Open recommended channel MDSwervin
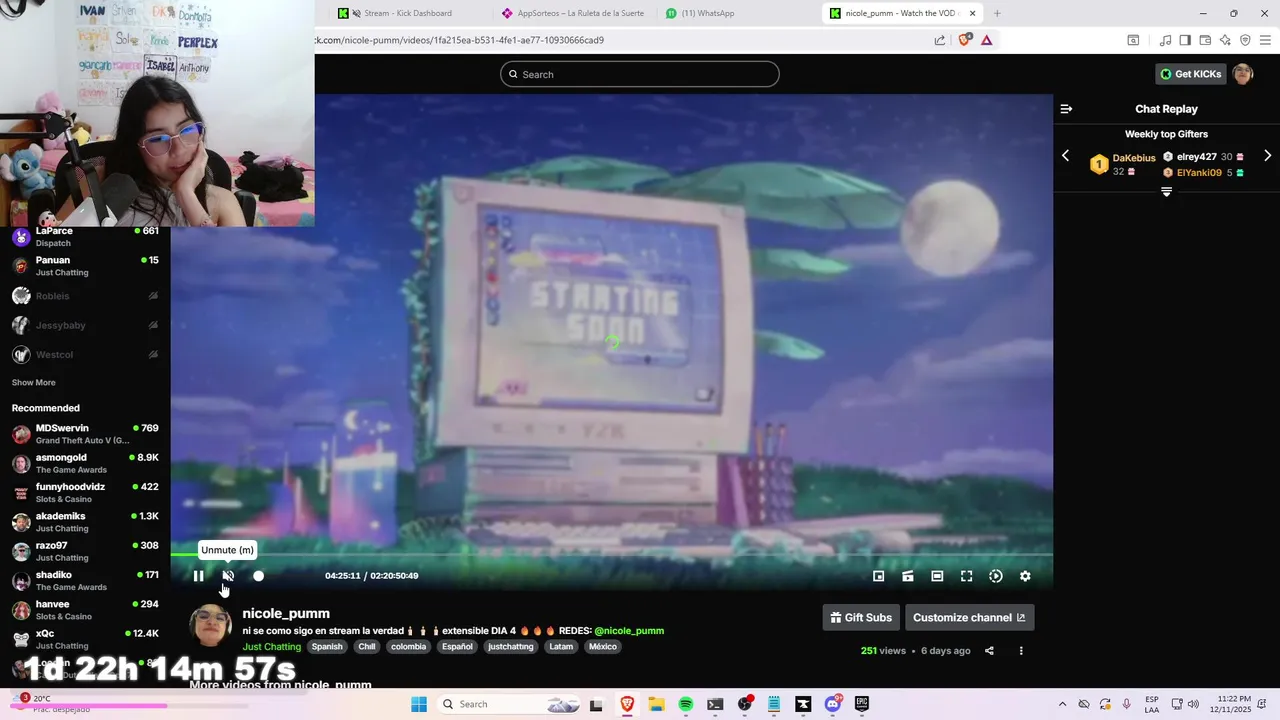The height and width of the screenshot is (720, 1280). pos(85,434)
